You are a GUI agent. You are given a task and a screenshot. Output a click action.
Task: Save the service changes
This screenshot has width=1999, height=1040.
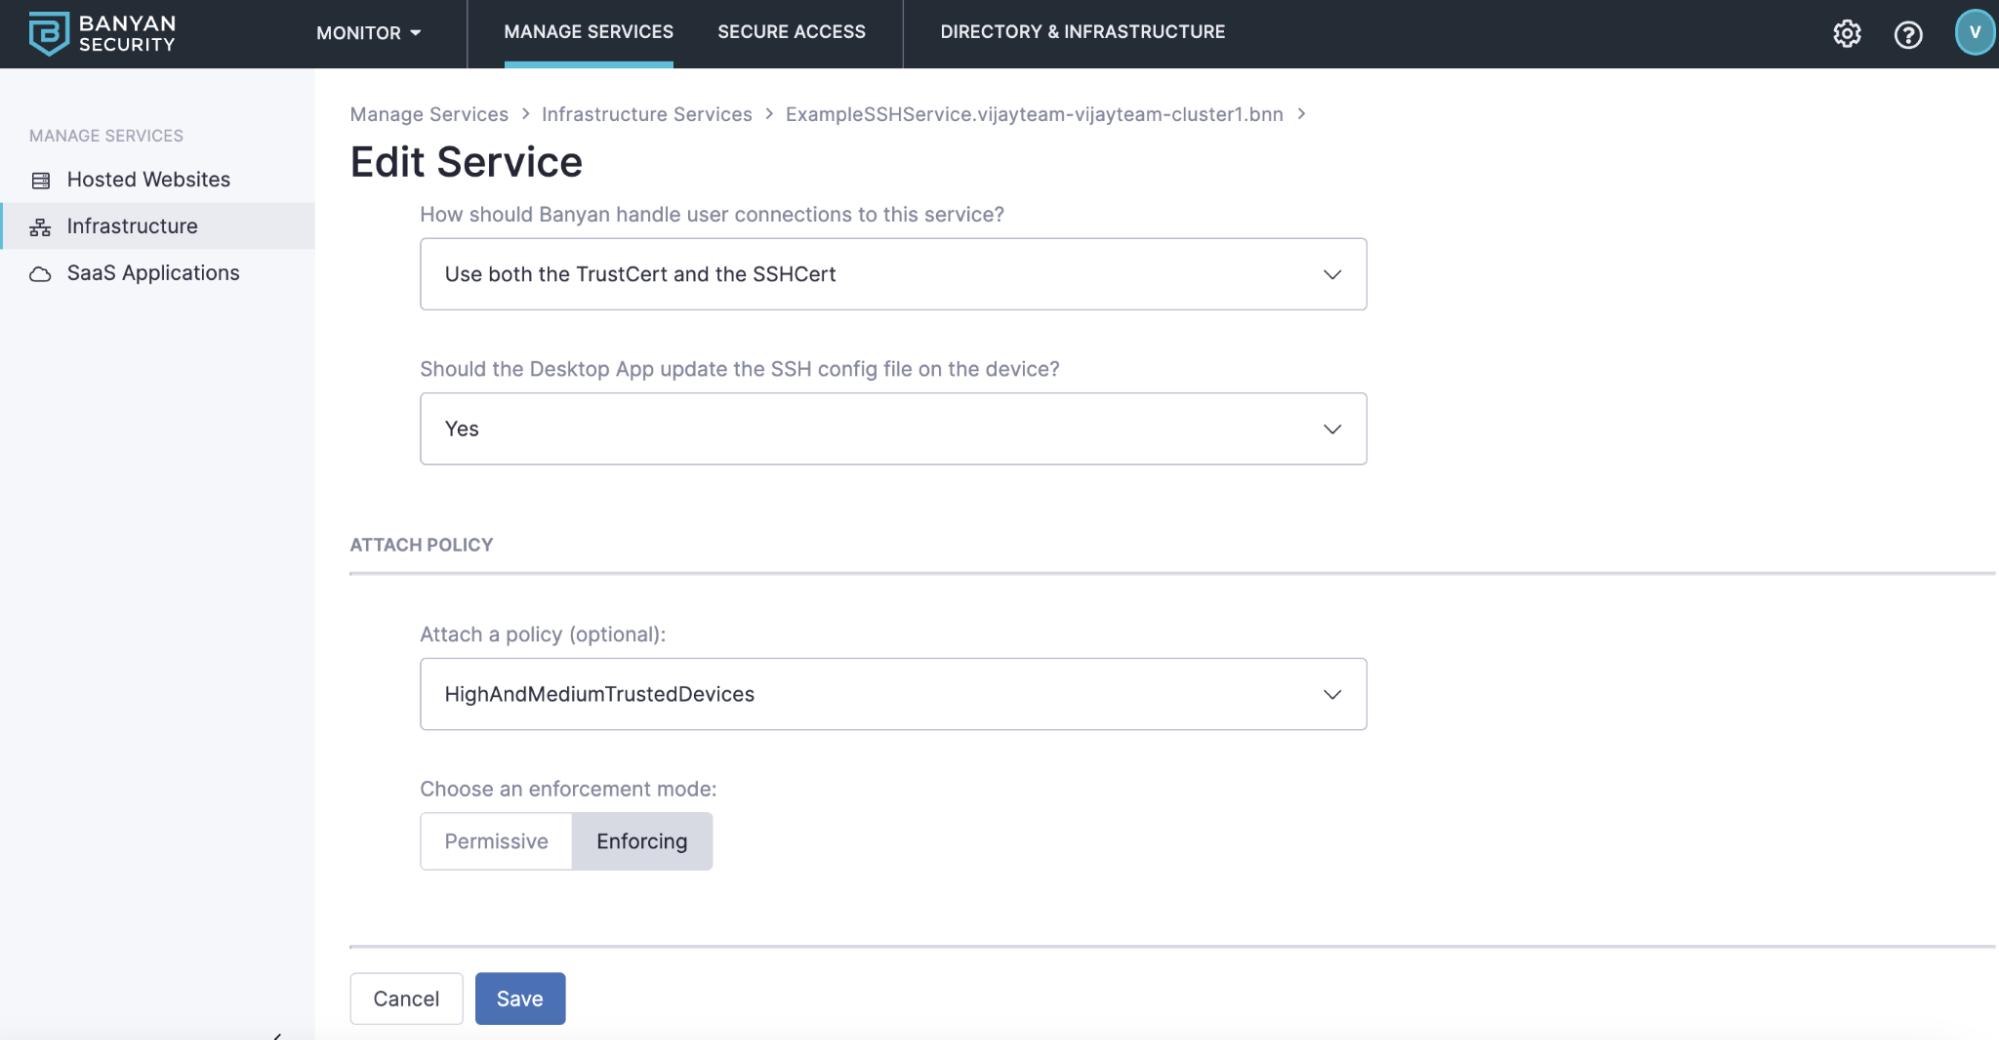click(x=519, y=998)
